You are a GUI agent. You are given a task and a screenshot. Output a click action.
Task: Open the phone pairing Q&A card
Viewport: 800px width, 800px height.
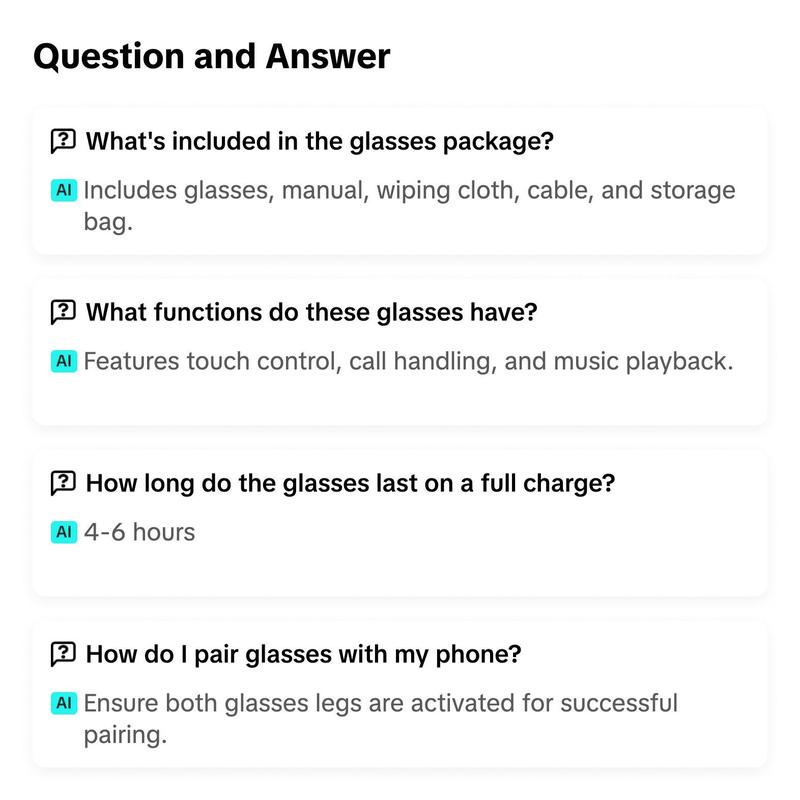click(x=399, y=693)
